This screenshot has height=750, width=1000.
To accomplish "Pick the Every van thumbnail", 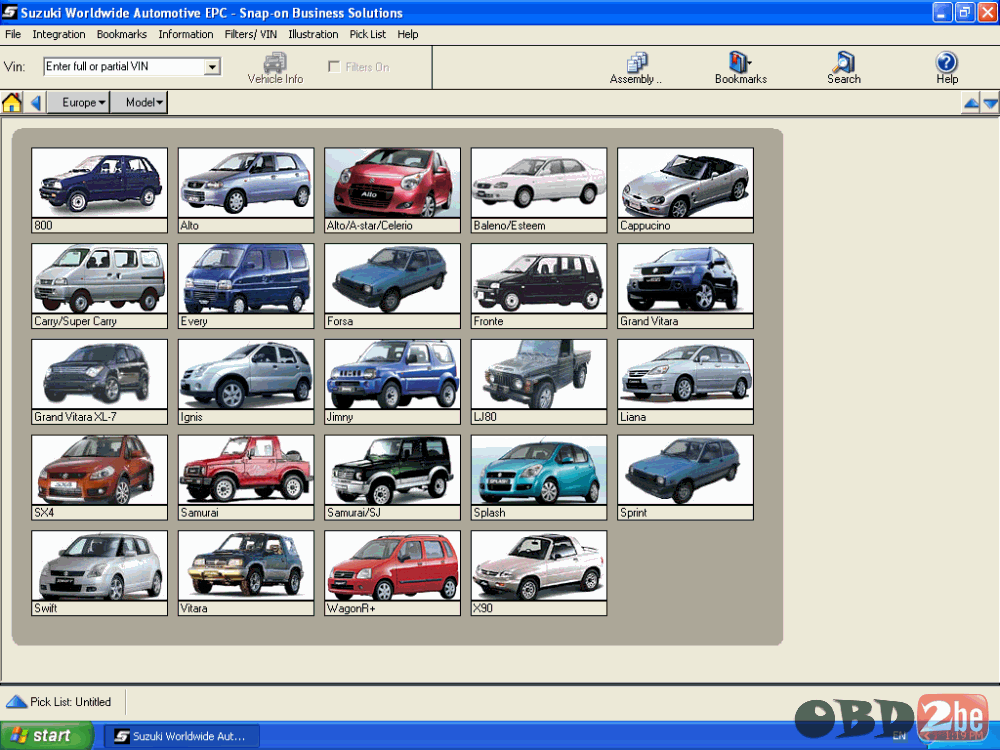I will 246,286.
